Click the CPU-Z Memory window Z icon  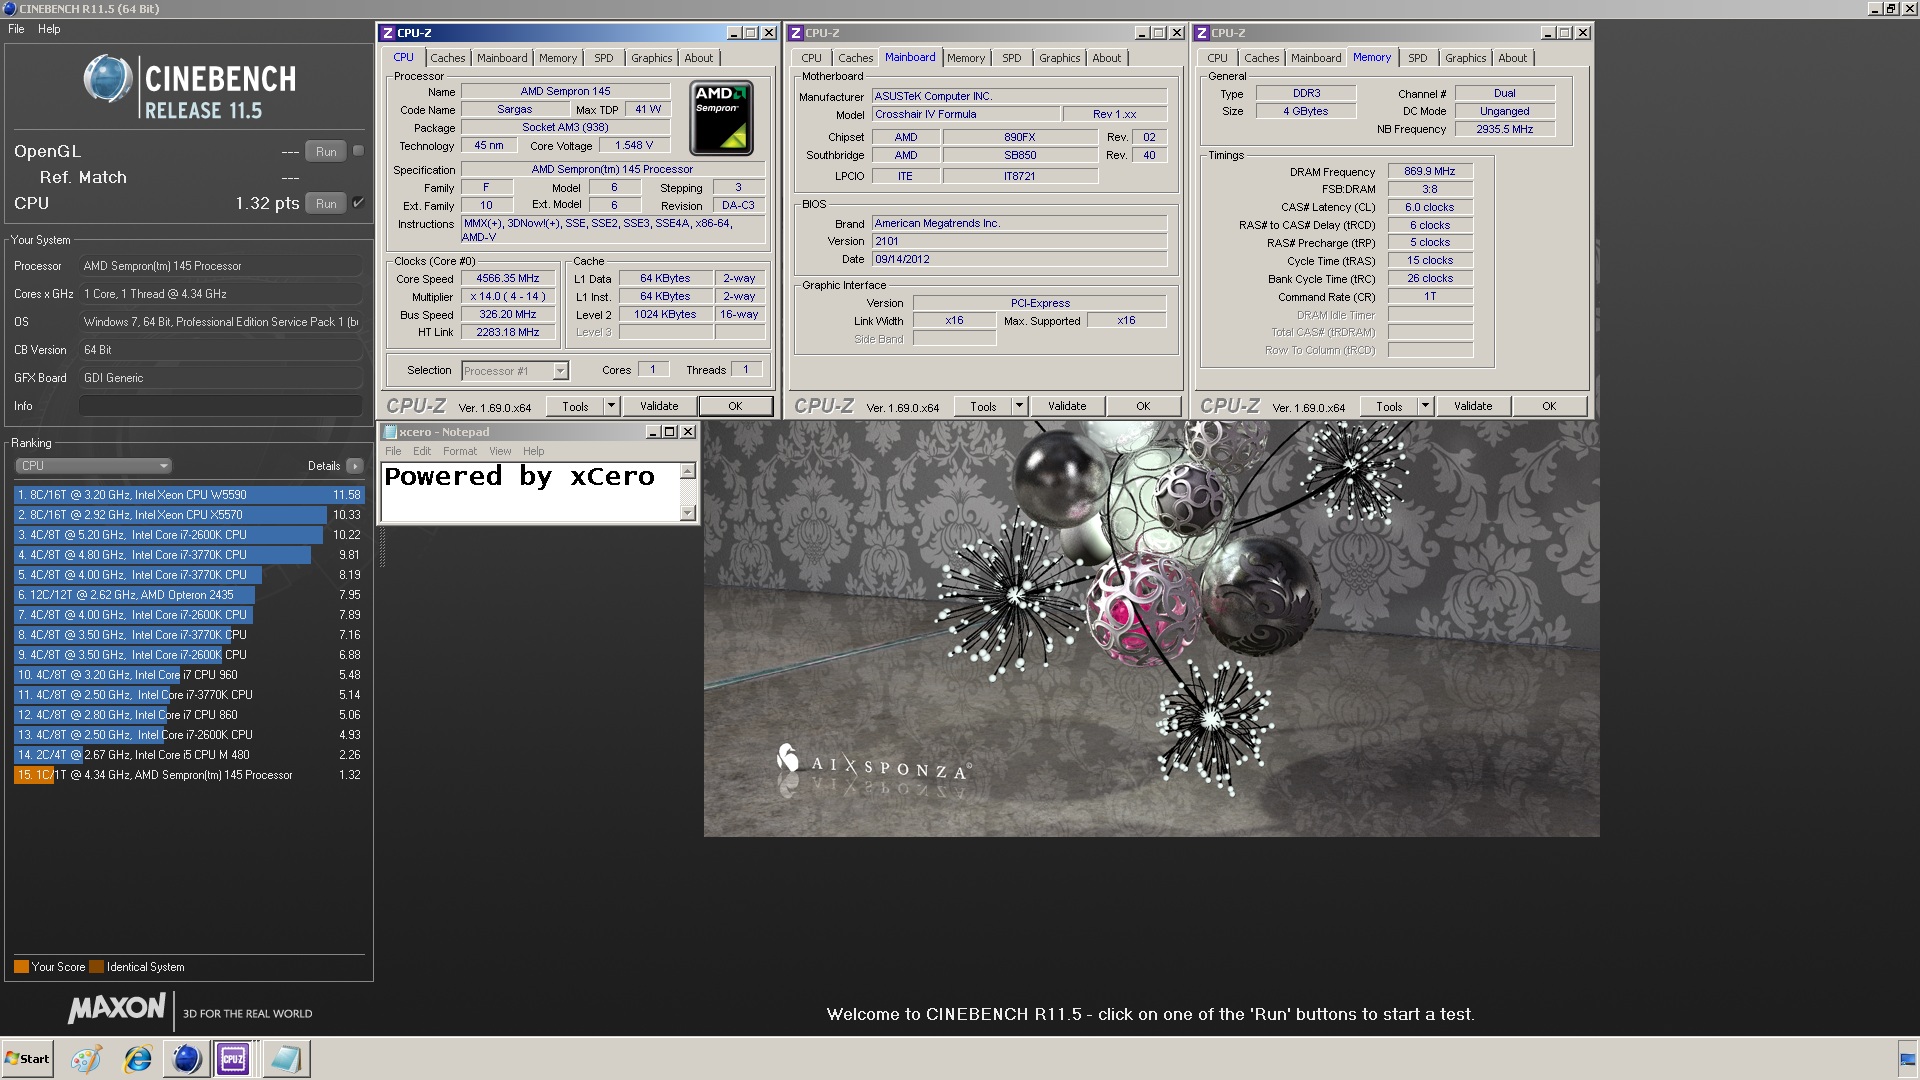(x=1202, y=33)
